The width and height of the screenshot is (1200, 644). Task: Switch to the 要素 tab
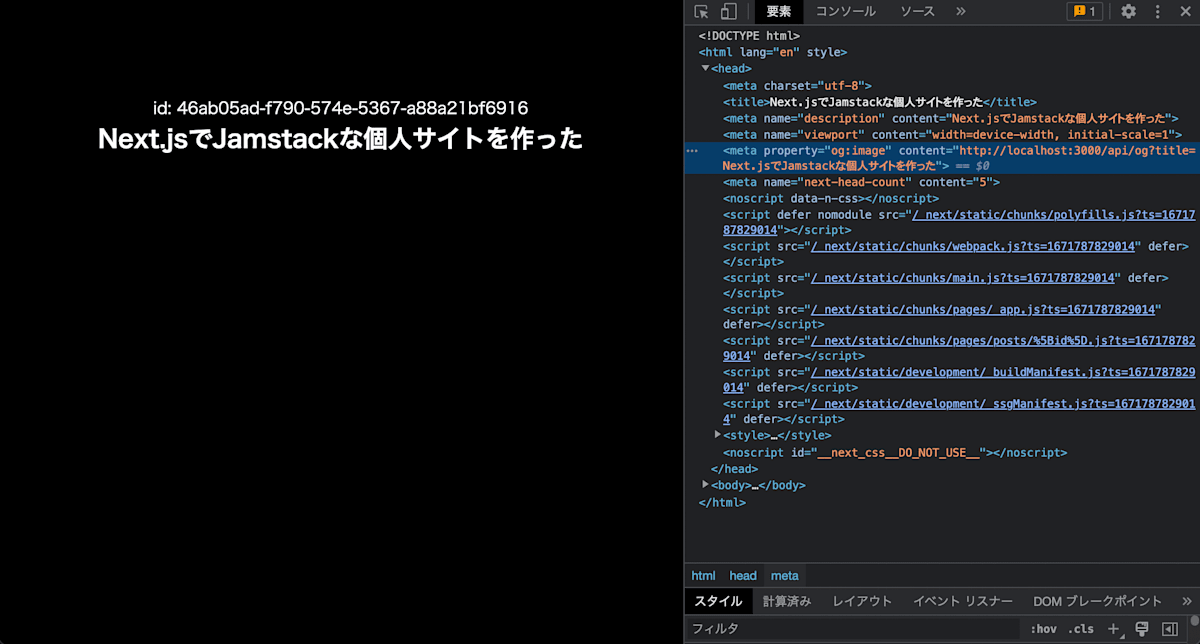(x=779, y=12)
